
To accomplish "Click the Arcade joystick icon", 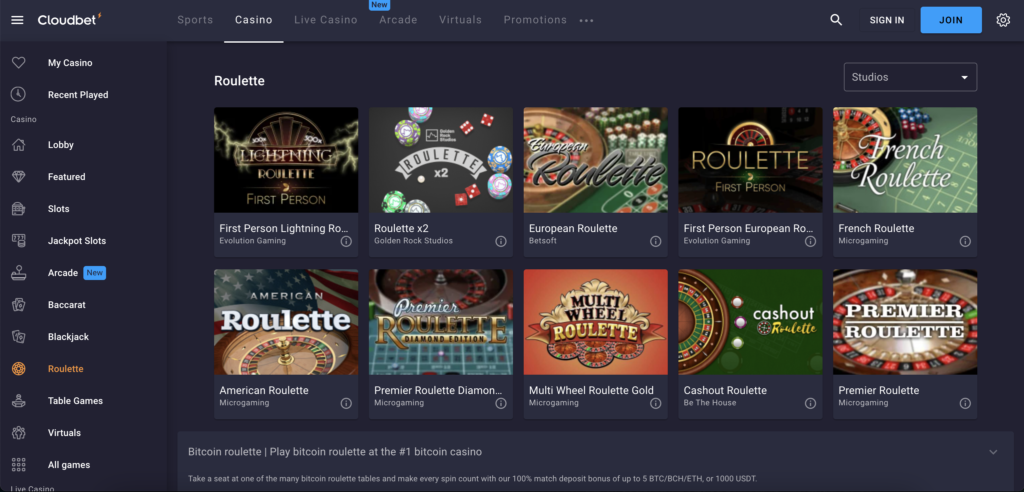I will (x=18, y=273).
